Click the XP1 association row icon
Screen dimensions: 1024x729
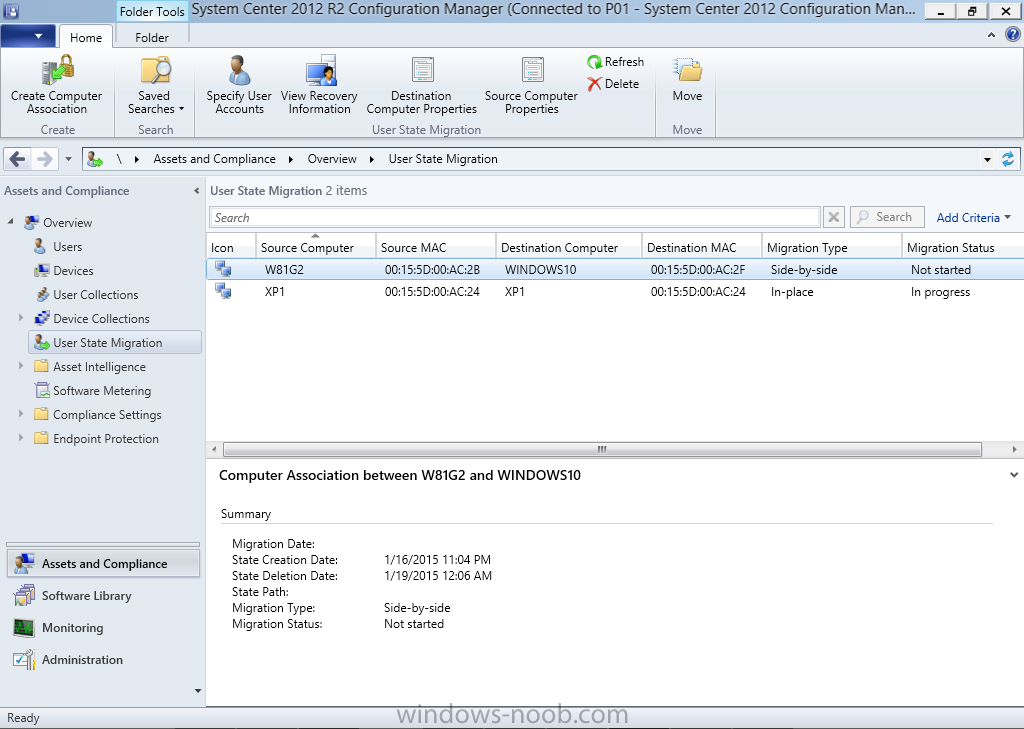click(x=223, y=291)
